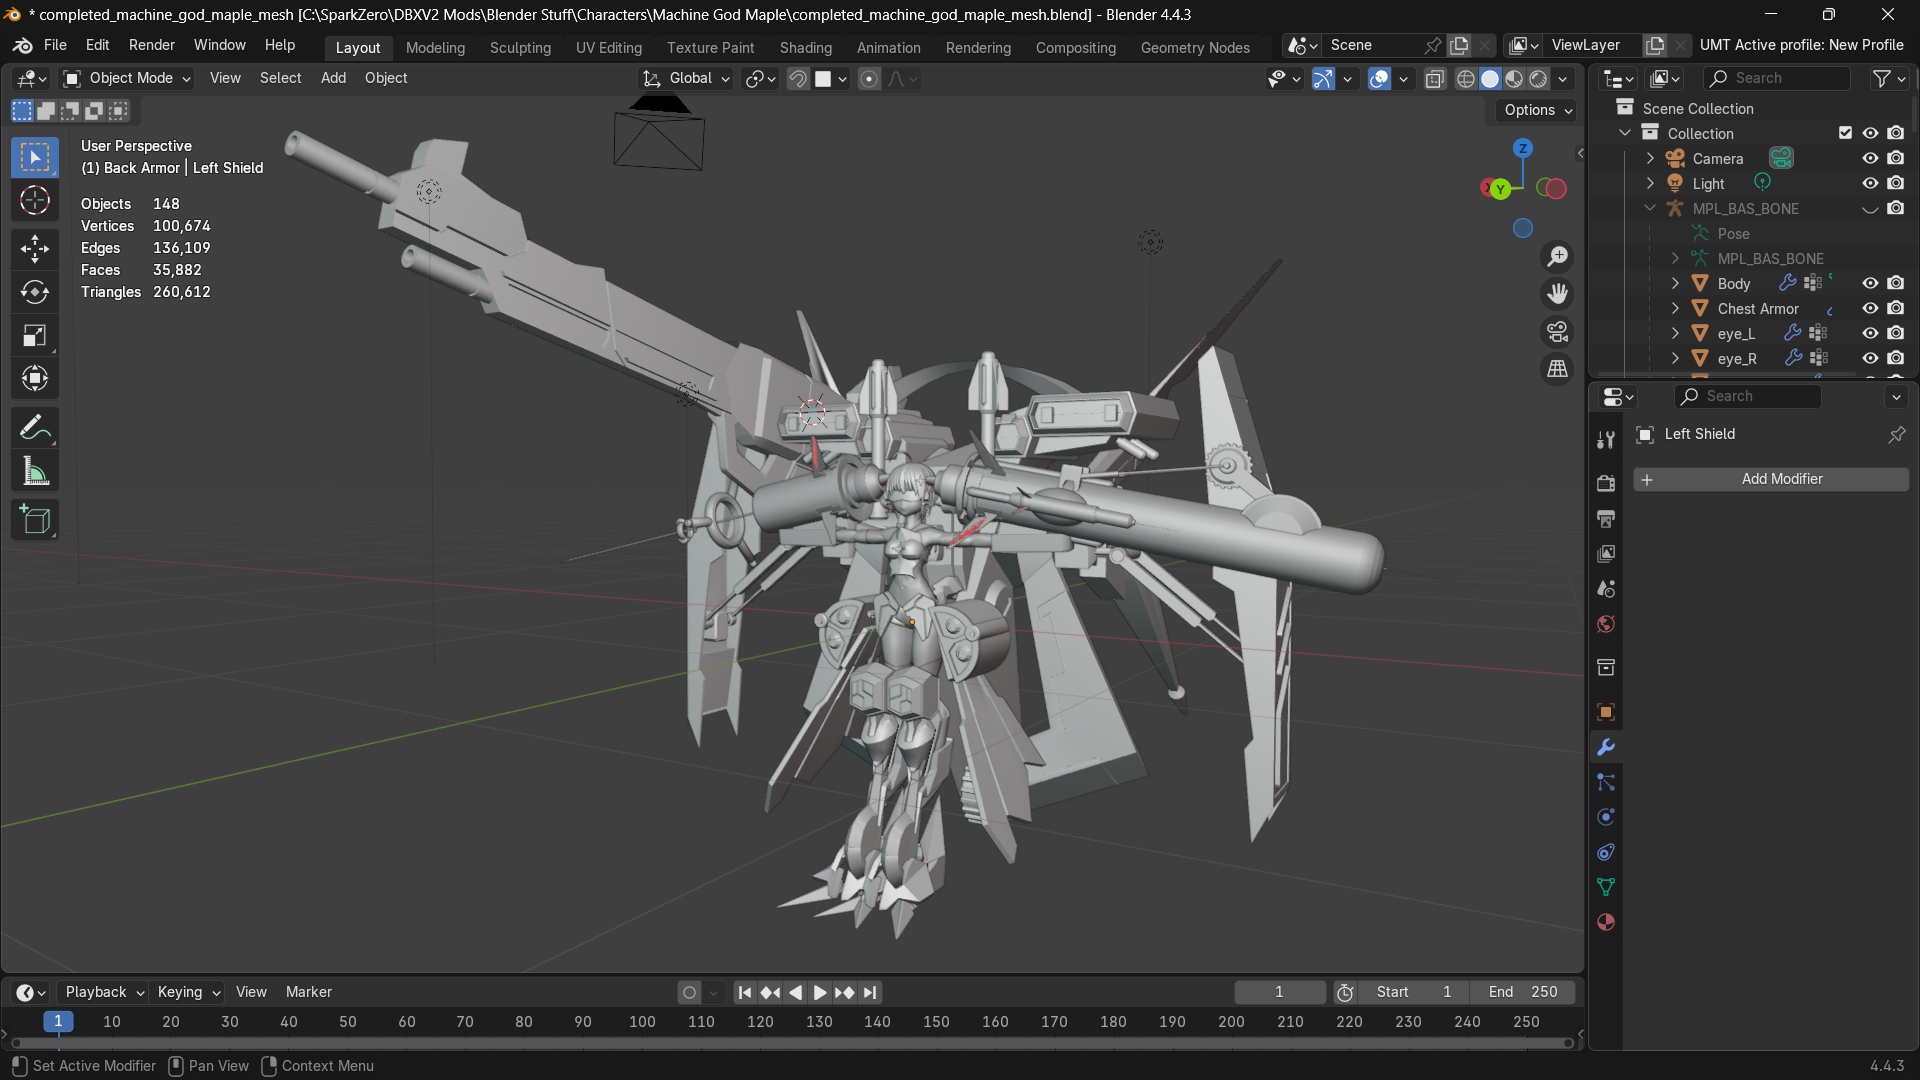1920x1080 pixels.
Task: Select the Select Box tool
Action: [x=35, y=158]
